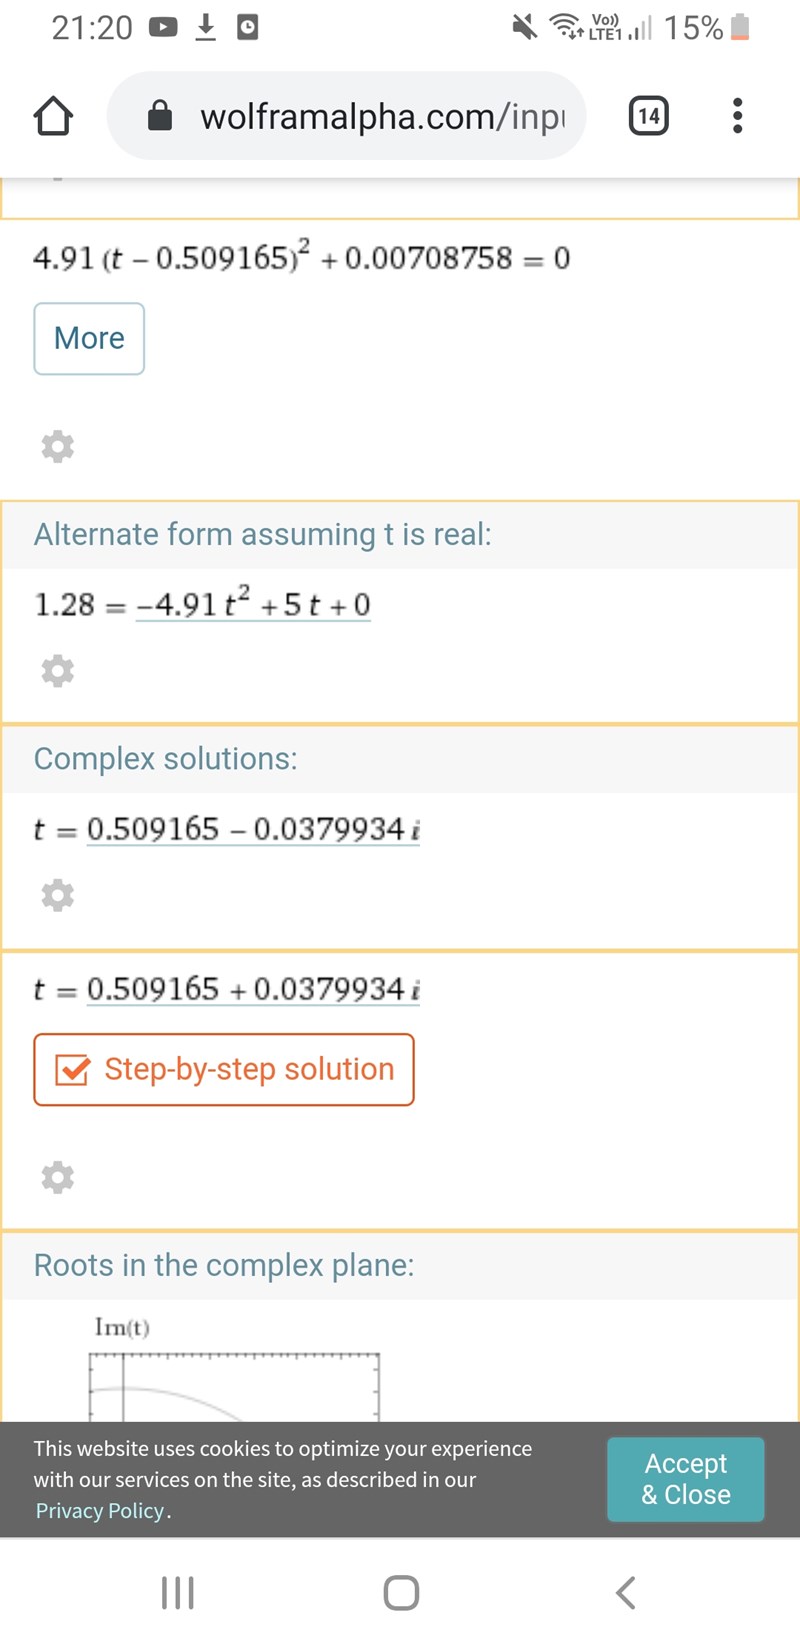The image size is (800, 1644).
Task: Open Chrome's three-dot overflow menu
Action: pos(737,116)
